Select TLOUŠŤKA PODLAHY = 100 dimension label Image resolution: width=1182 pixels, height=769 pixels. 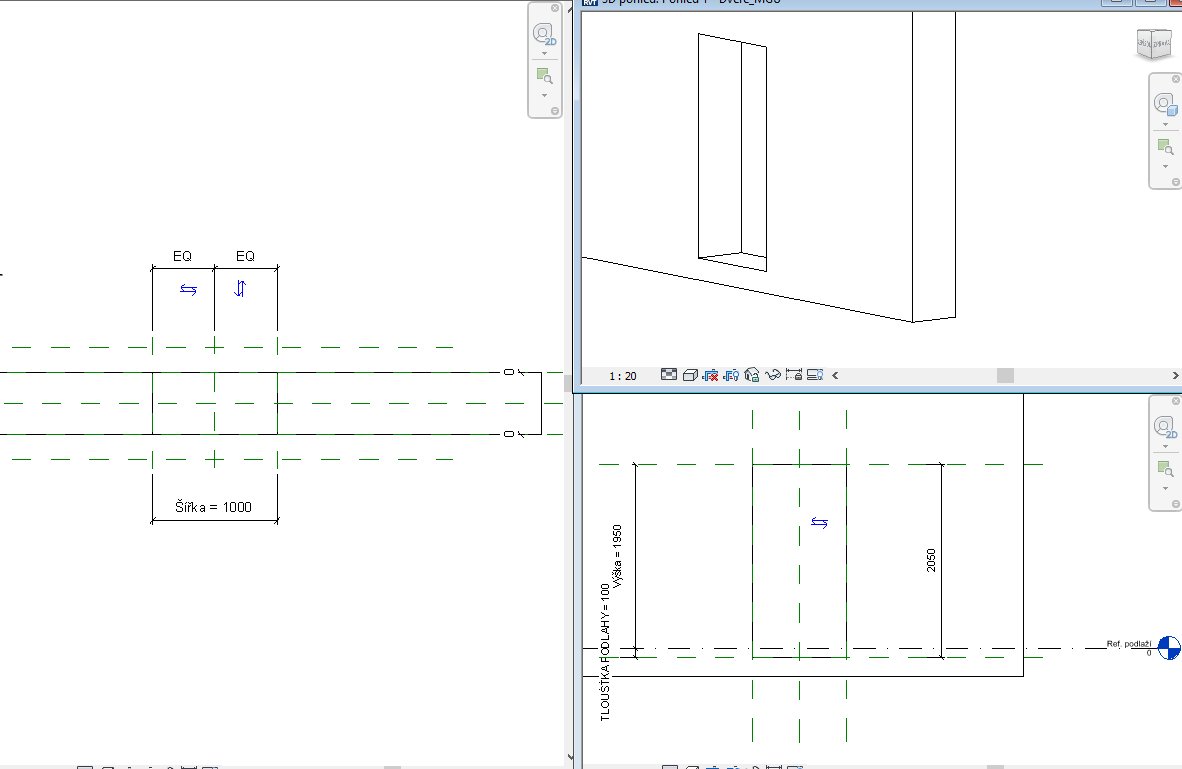605,652
